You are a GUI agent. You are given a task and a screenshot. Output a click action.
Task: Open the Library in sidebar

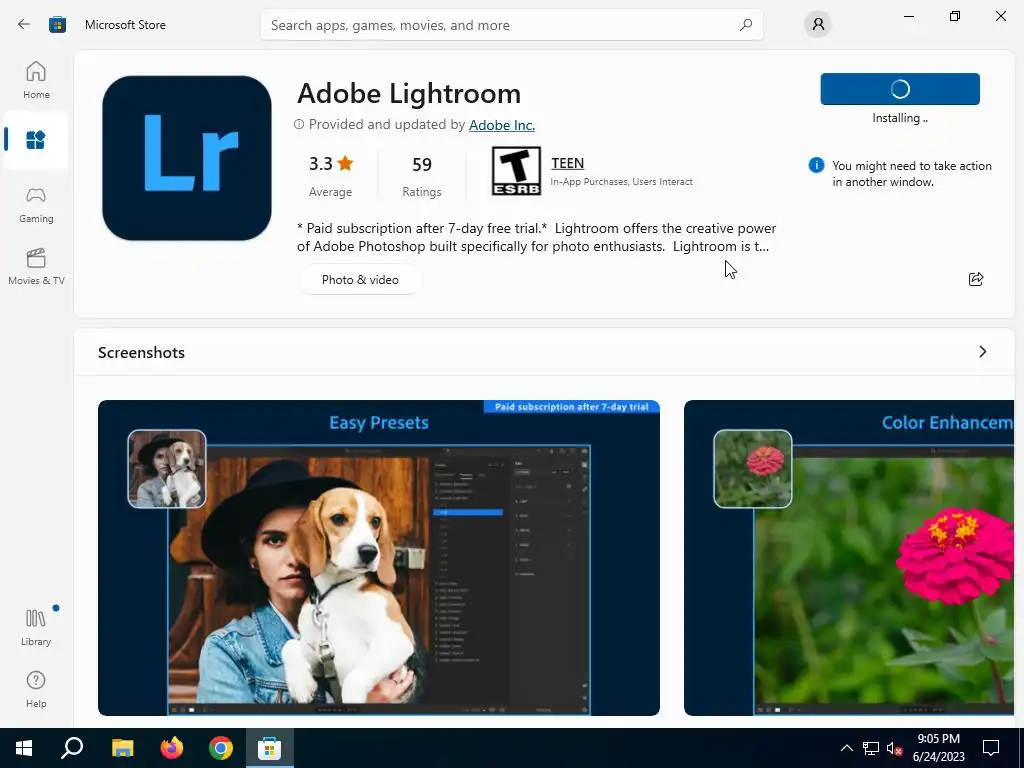[x=36, y=627]
